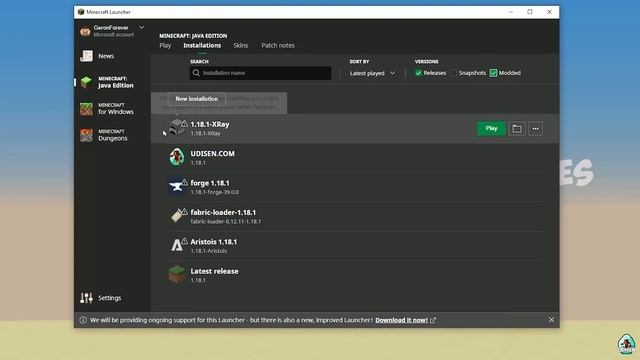Open News in the sidebar
Viewport: 640px width, 360px height.
click(106, 56)
